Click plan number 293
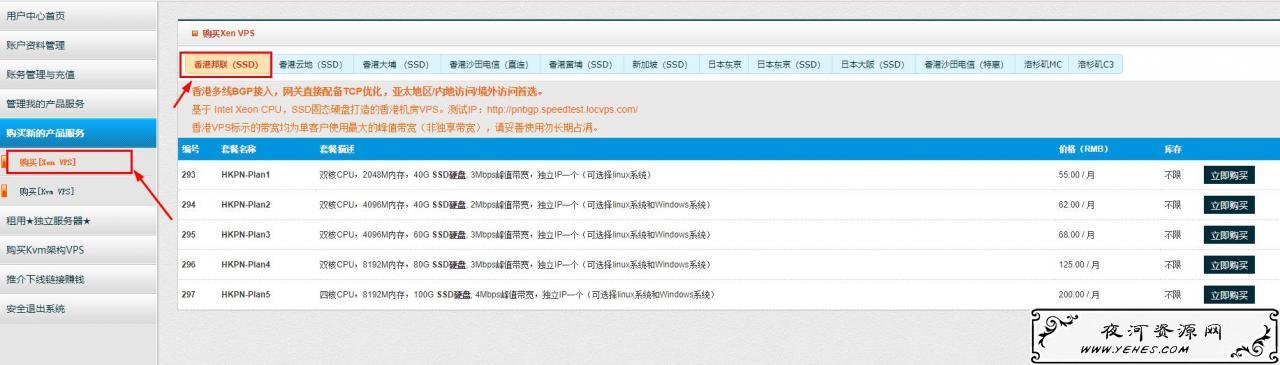Viewport: 1280px width, 365px height. 188,175
